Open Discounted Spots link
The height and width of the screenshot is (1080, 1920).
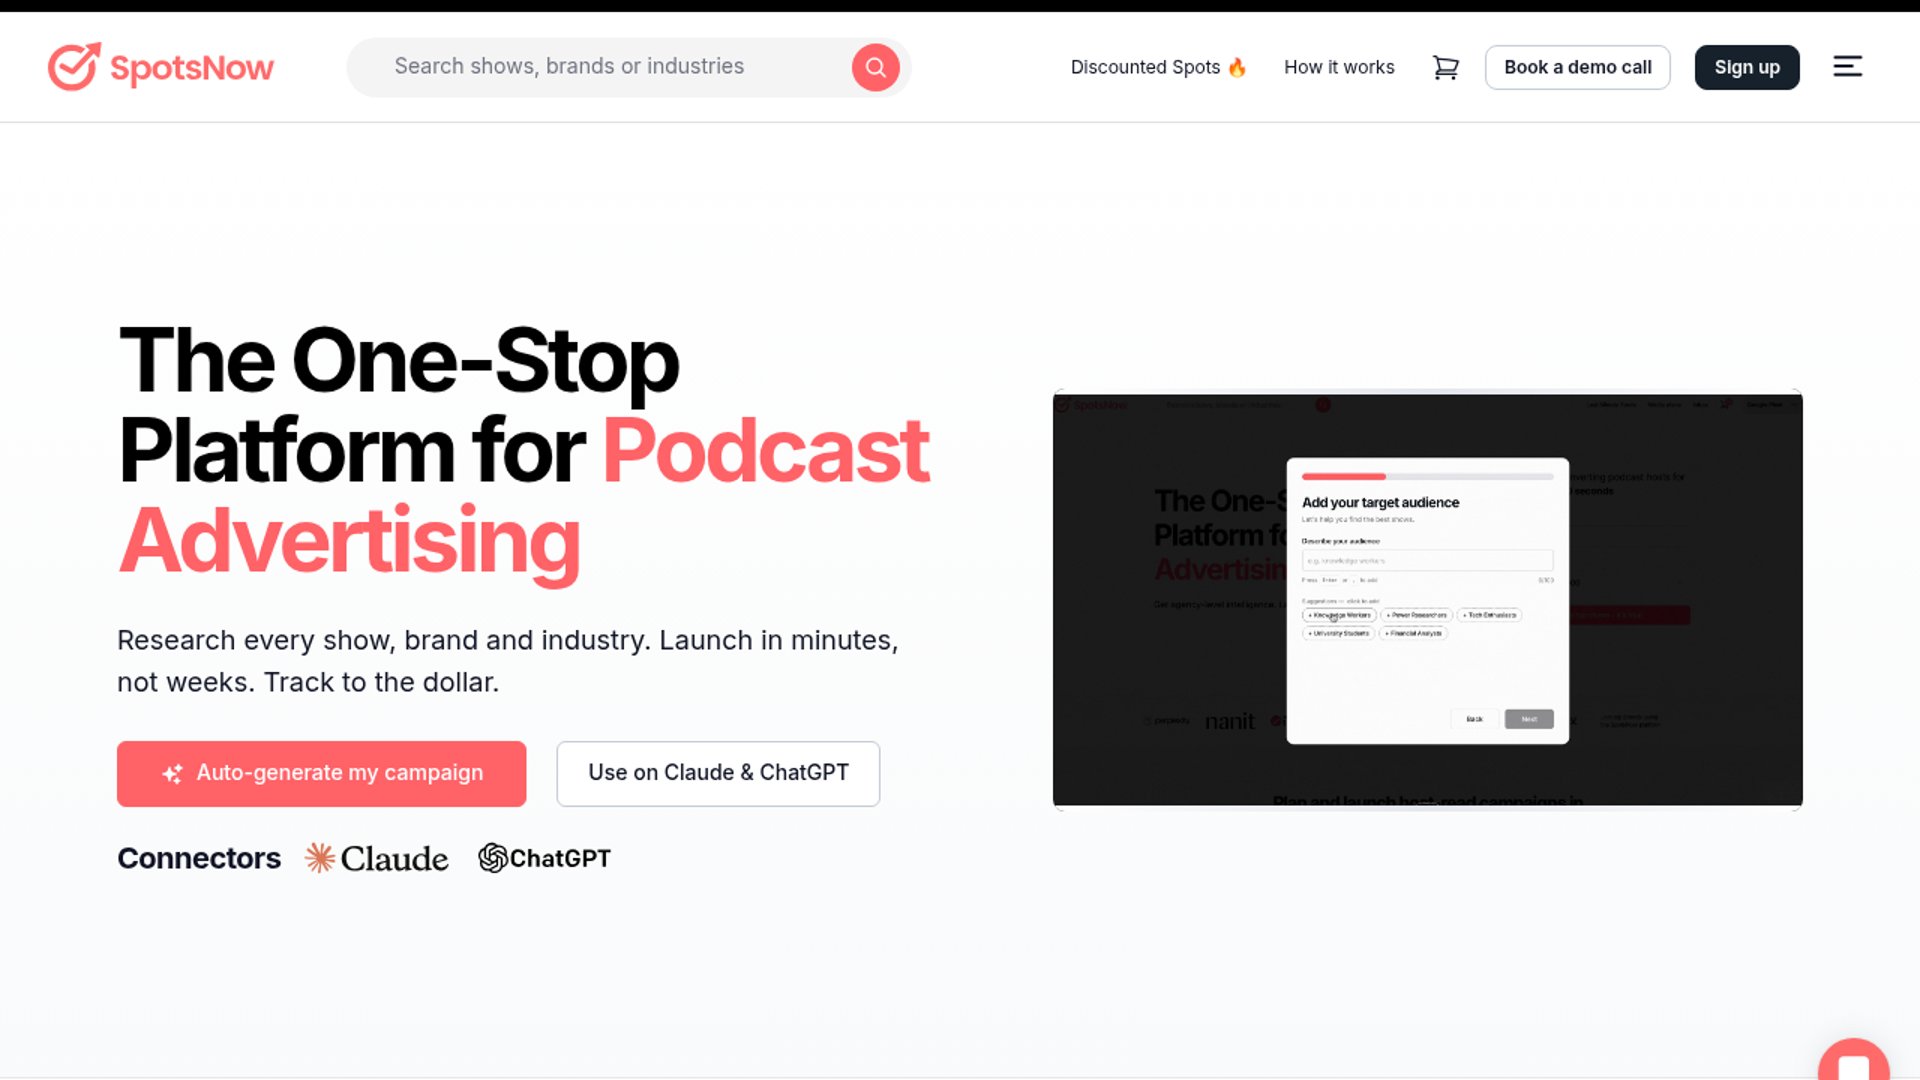(x=1158, y=67)
